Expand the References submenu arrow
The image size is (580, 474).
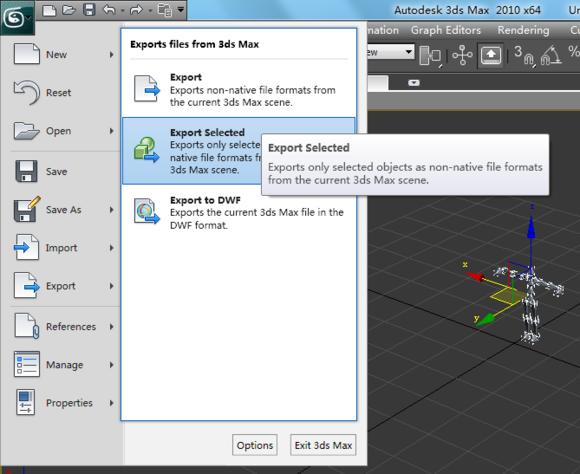[111, 327]
